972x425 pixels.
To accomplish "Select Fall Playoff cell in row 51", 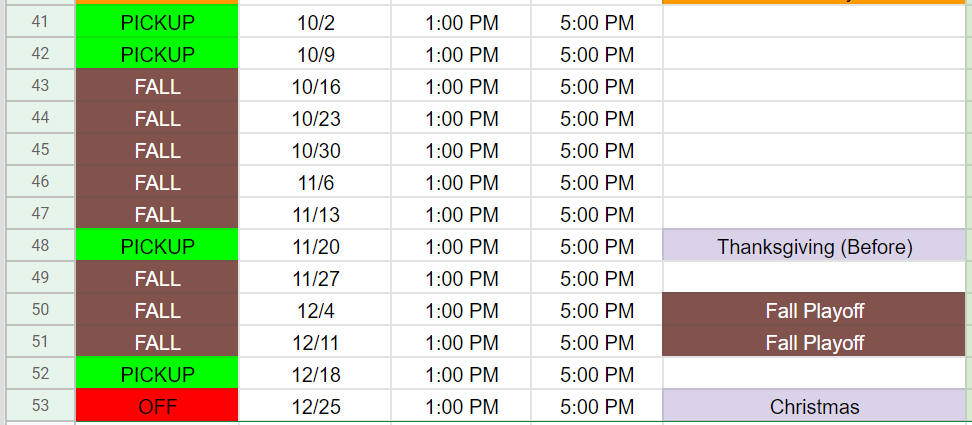I will coord(815,342).
